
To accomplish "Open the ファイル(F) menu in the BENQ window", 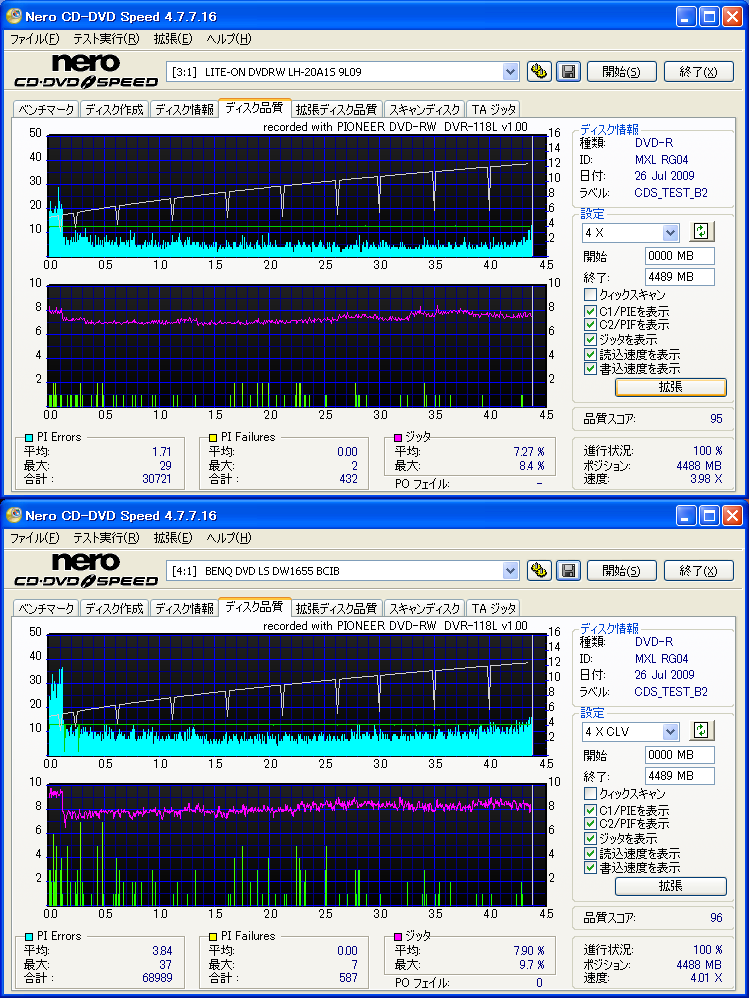I will click(x=34, y=538).
